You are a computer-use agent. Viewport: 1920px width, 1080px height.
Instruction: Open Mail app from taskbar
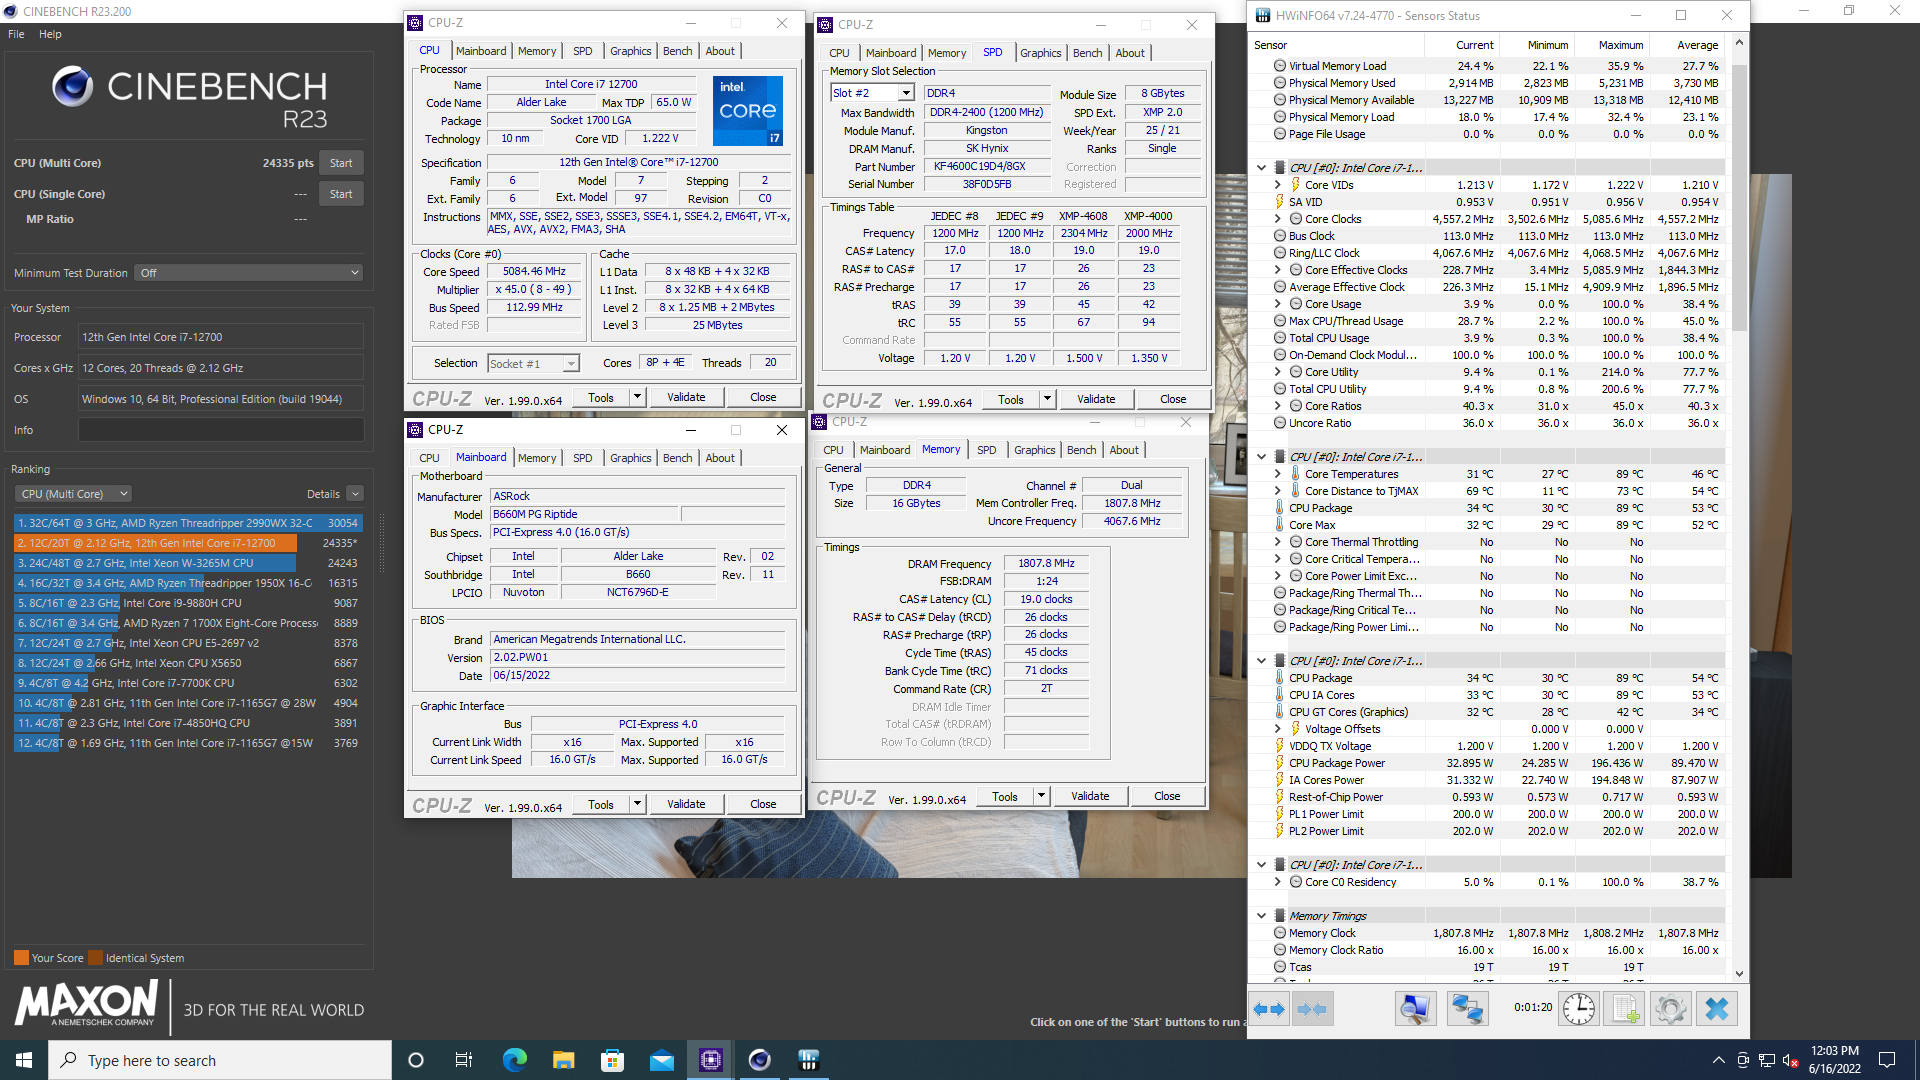(661, 1060)
